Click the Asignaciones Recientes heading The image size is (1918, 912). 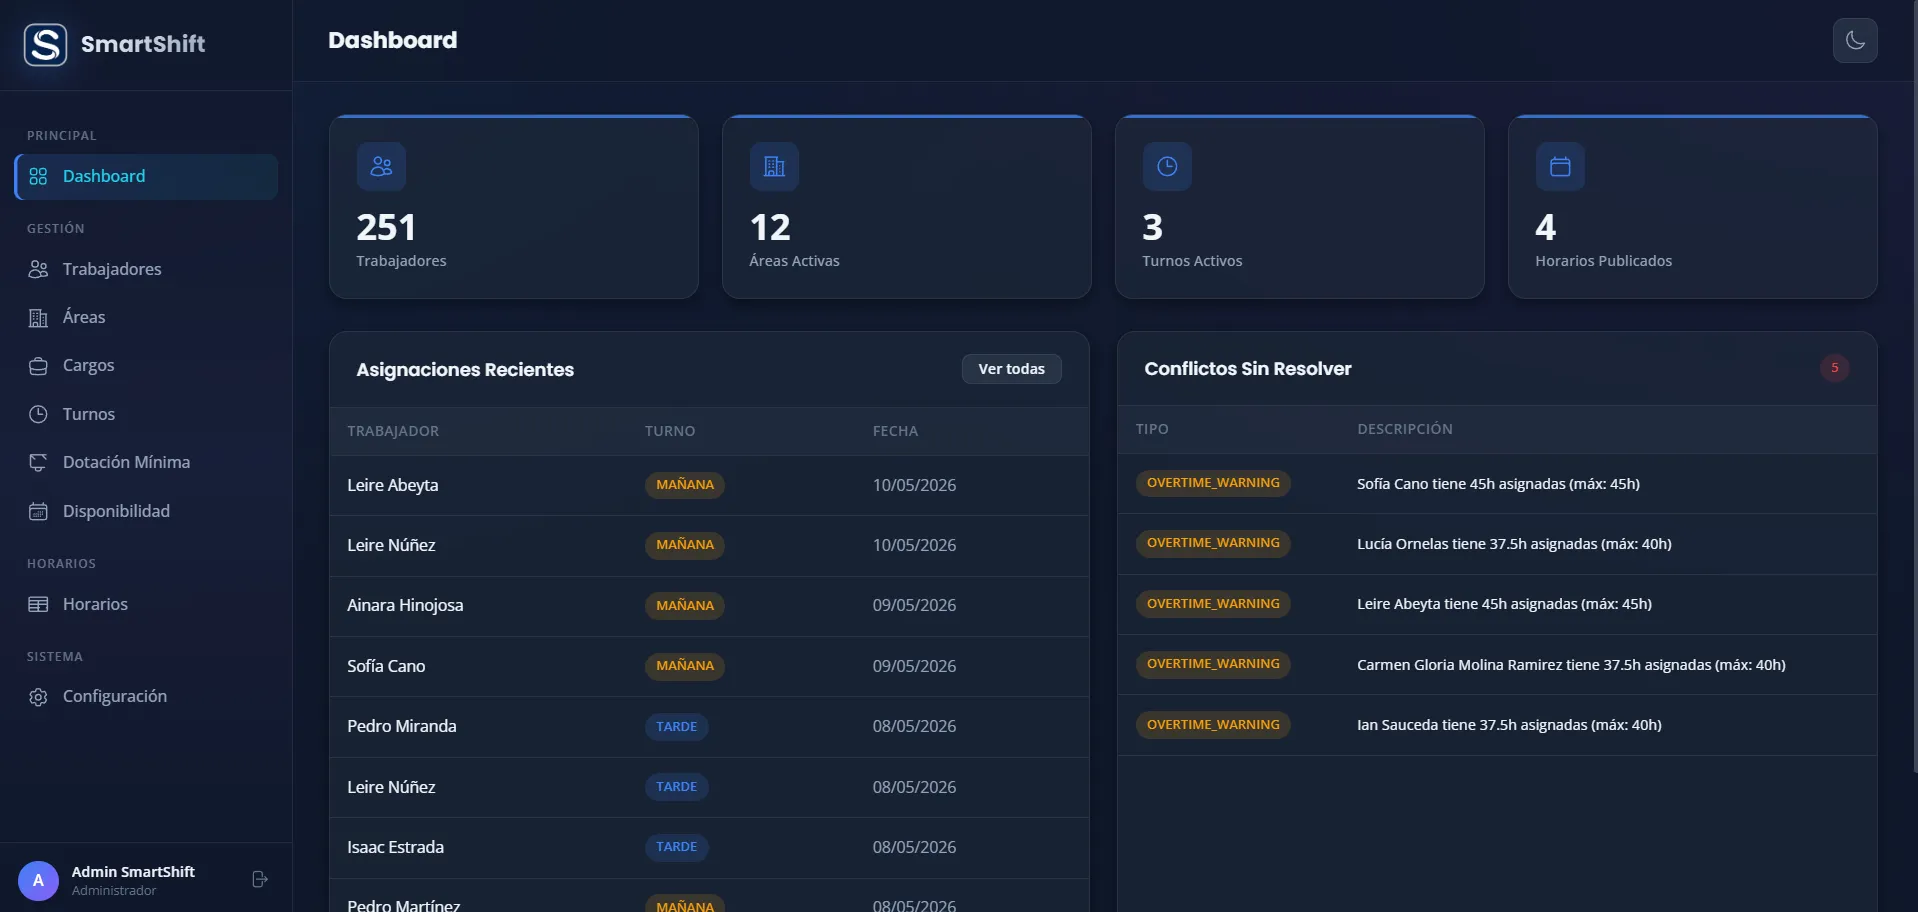pos(465,370)
